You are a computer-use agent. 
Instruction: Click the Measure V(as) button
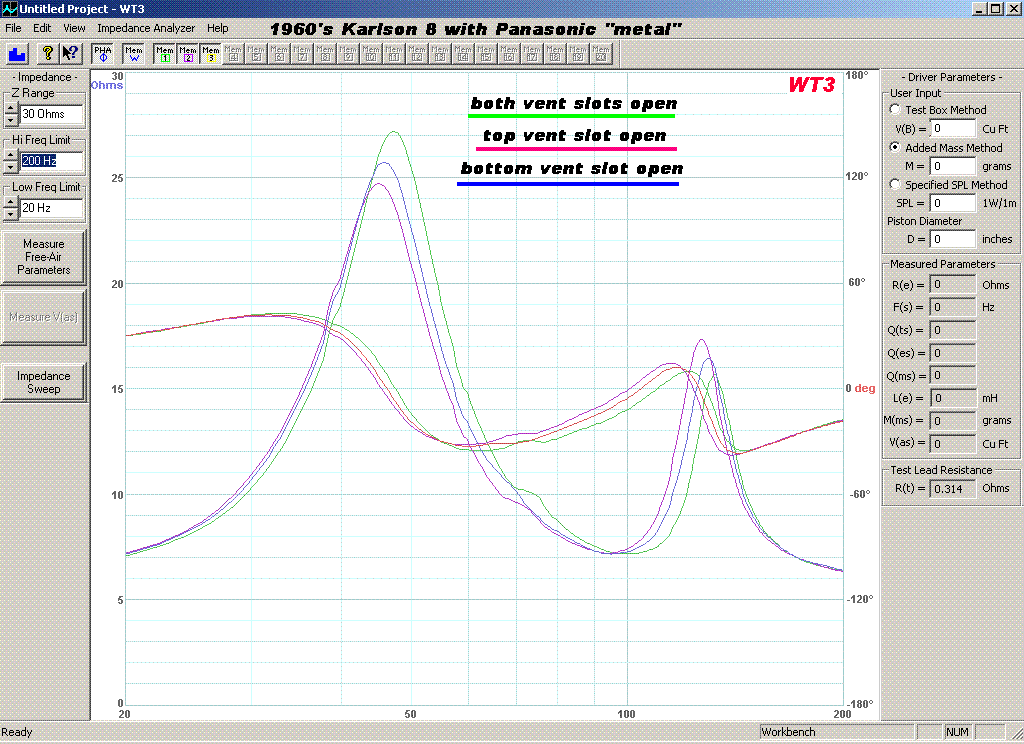(43, 317)
